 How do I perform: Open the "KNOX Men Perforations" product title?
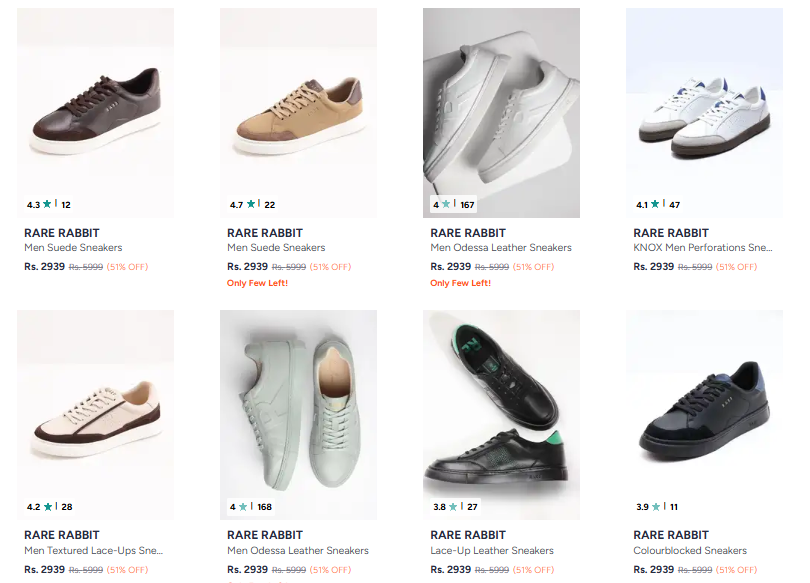(x=703, y=248)
